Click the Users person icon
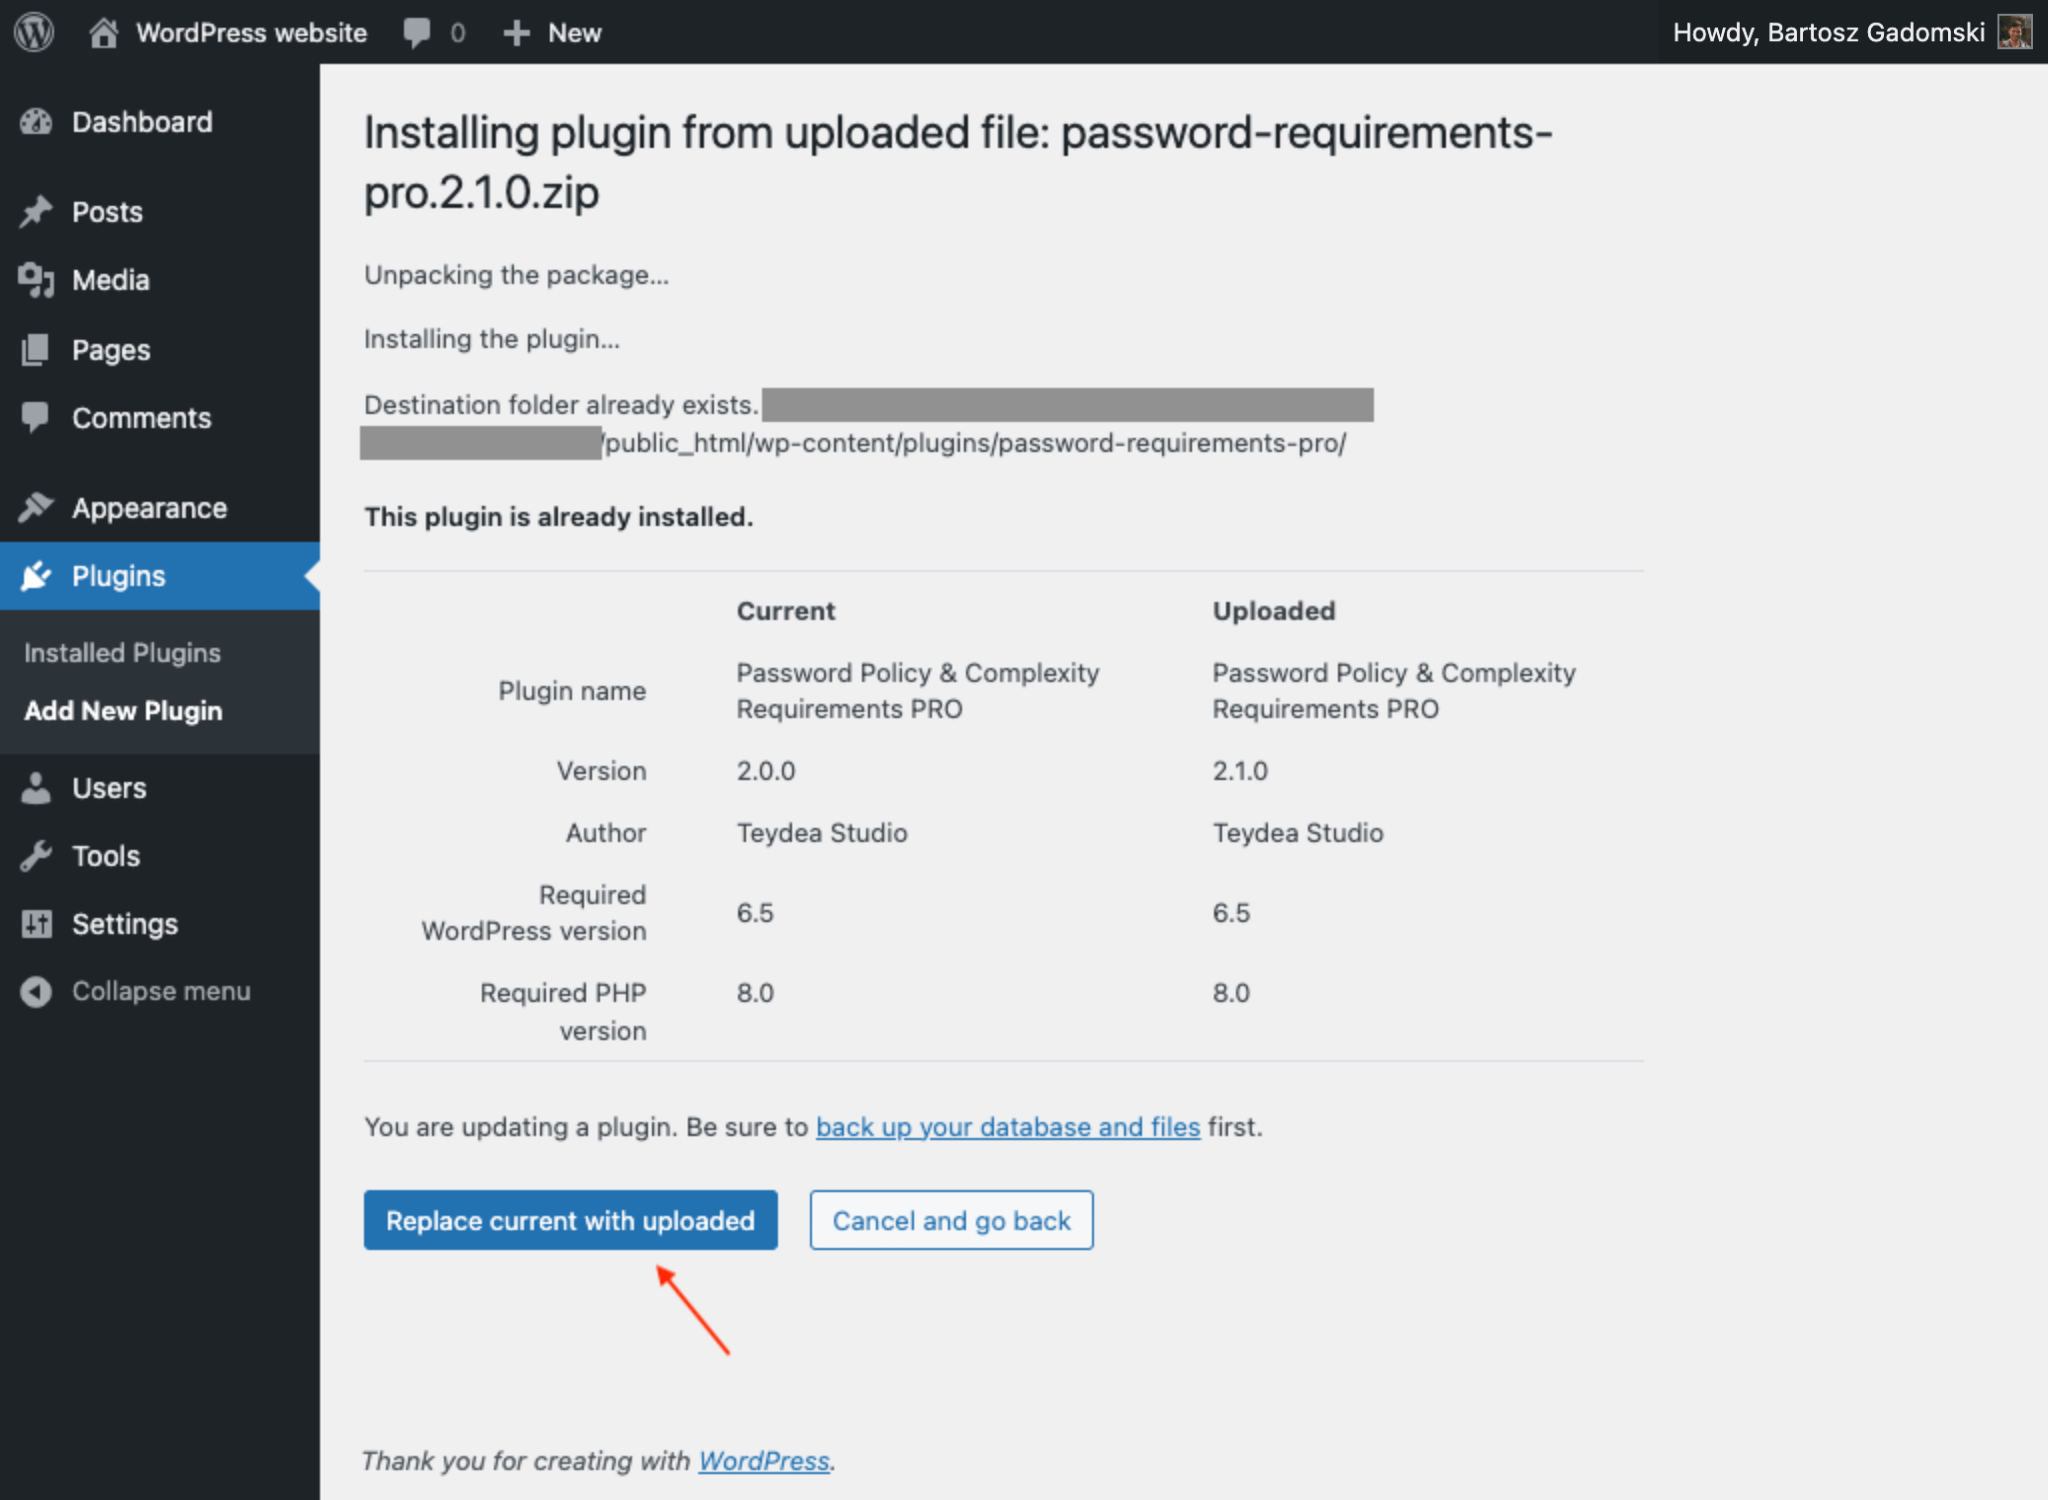This screenshot has height=1500, width=2048. pyautogui.click(x=36, y=788)
